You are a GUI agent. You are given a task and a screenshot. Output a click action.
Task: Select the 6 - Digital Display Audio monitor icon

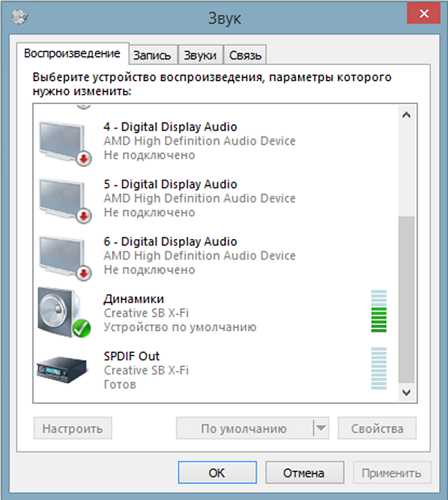point(65,257)
